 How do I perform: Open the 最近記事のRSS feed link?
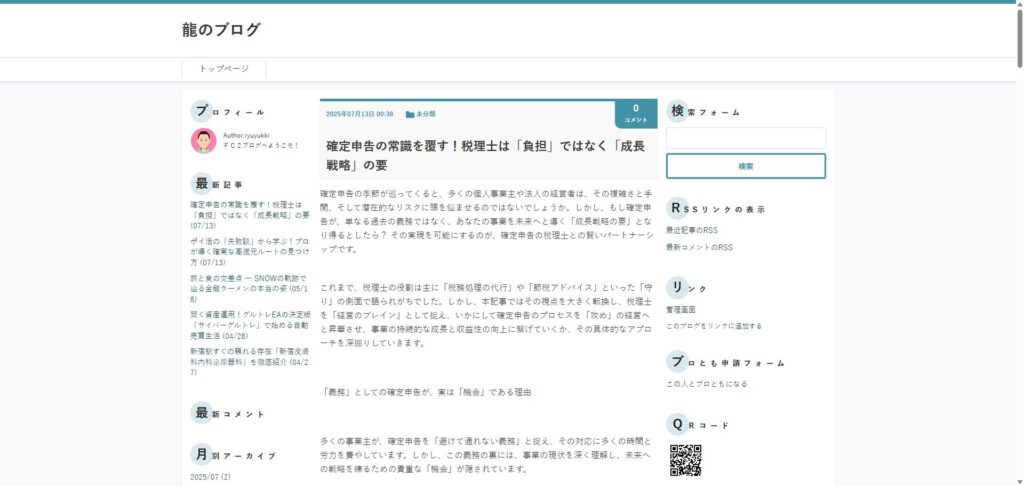(x=692, y=230)
